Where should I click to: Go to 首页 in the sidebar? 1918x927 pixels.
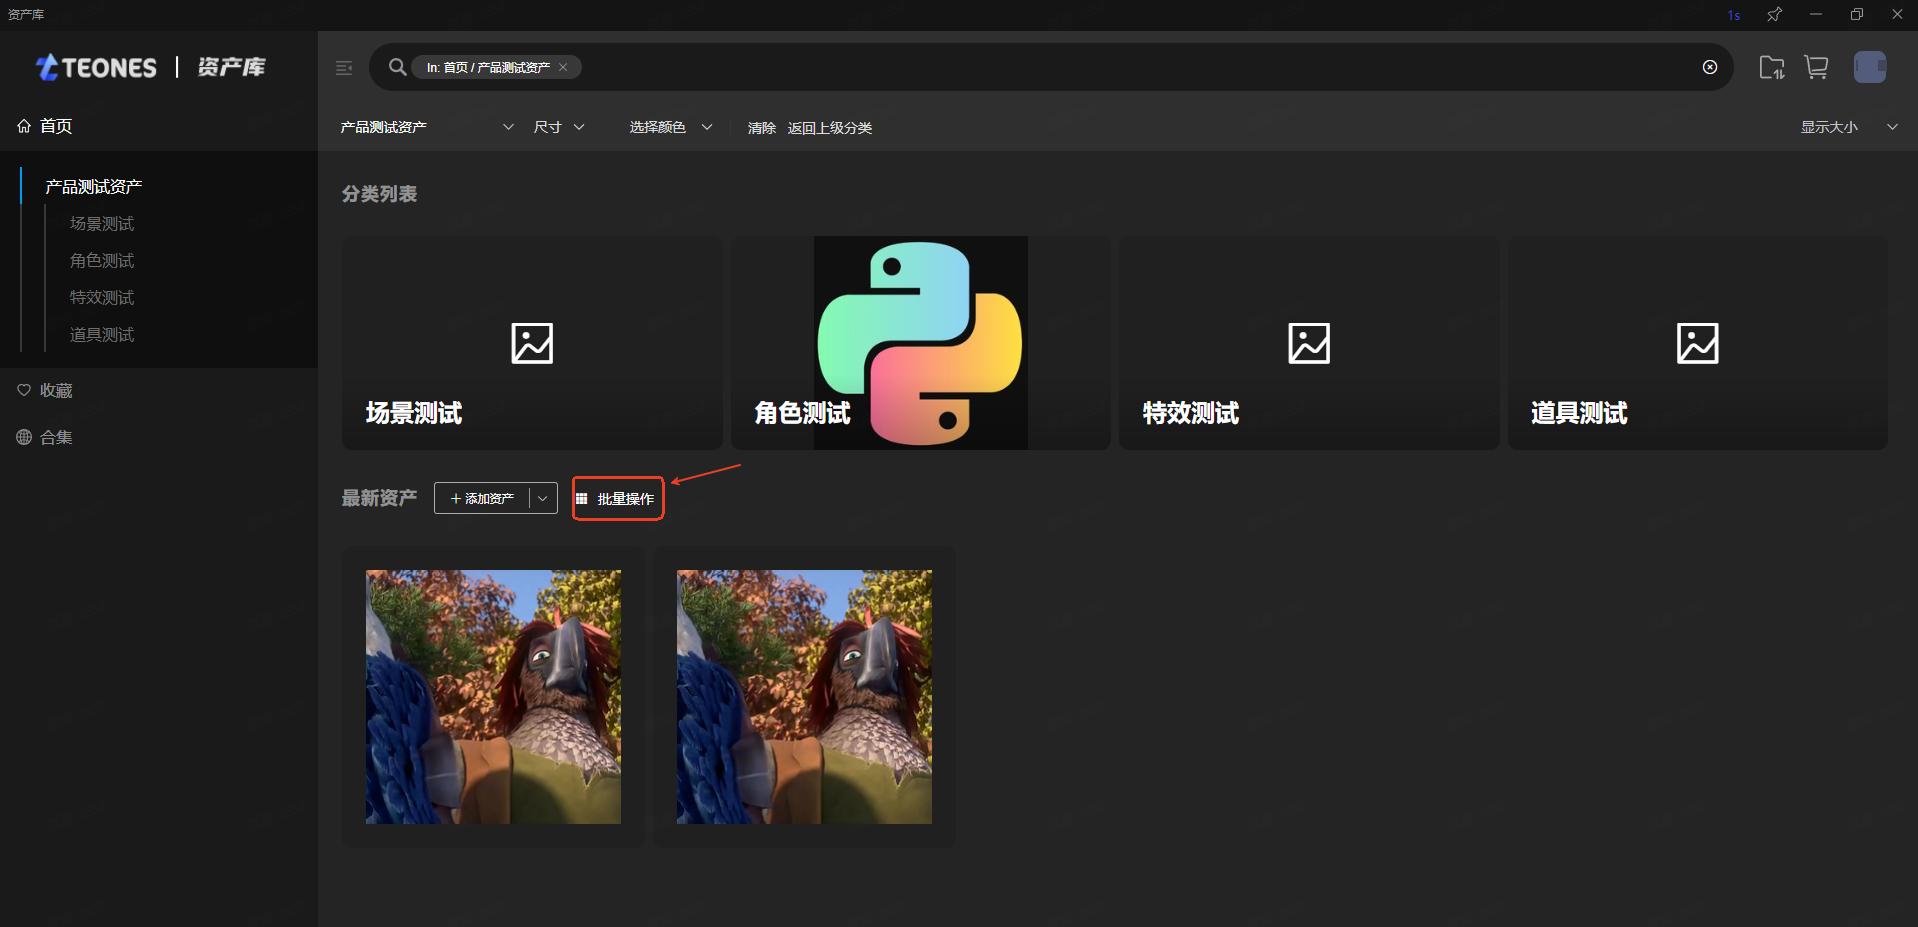[55, 126]
